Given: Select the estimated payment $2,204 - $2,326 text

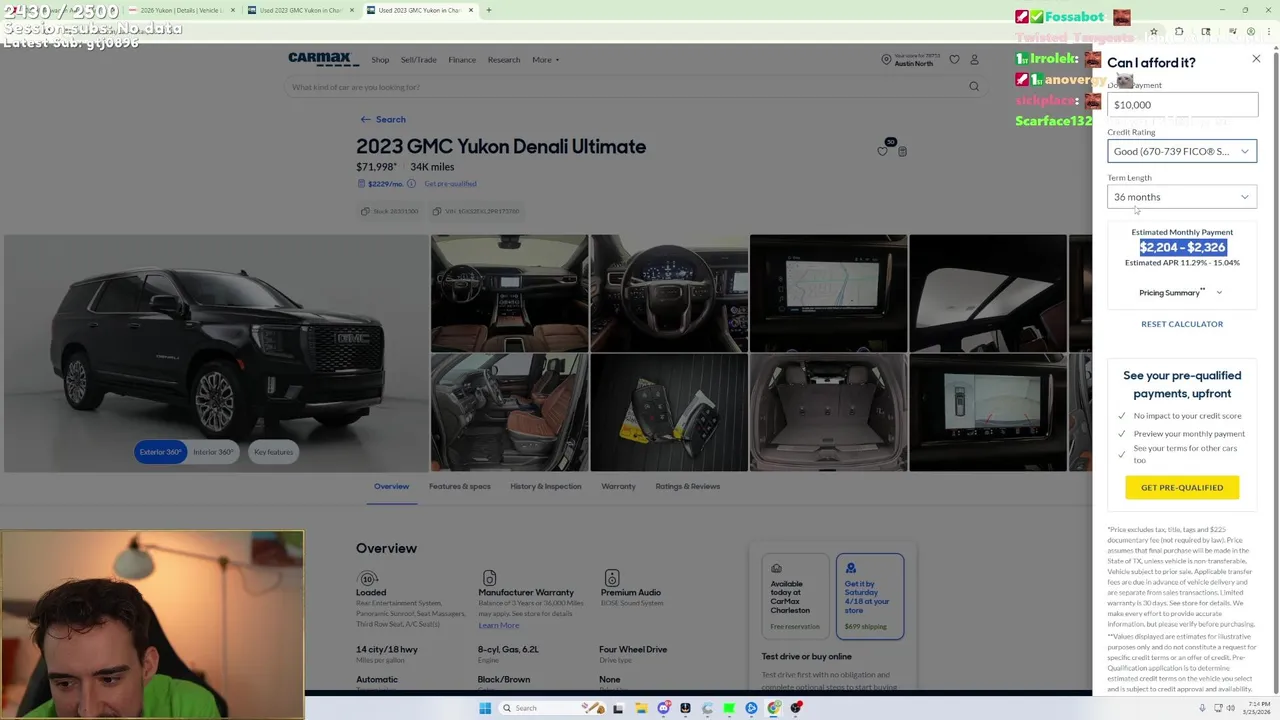Looking at the screenshot, I should pos(1182,247).
